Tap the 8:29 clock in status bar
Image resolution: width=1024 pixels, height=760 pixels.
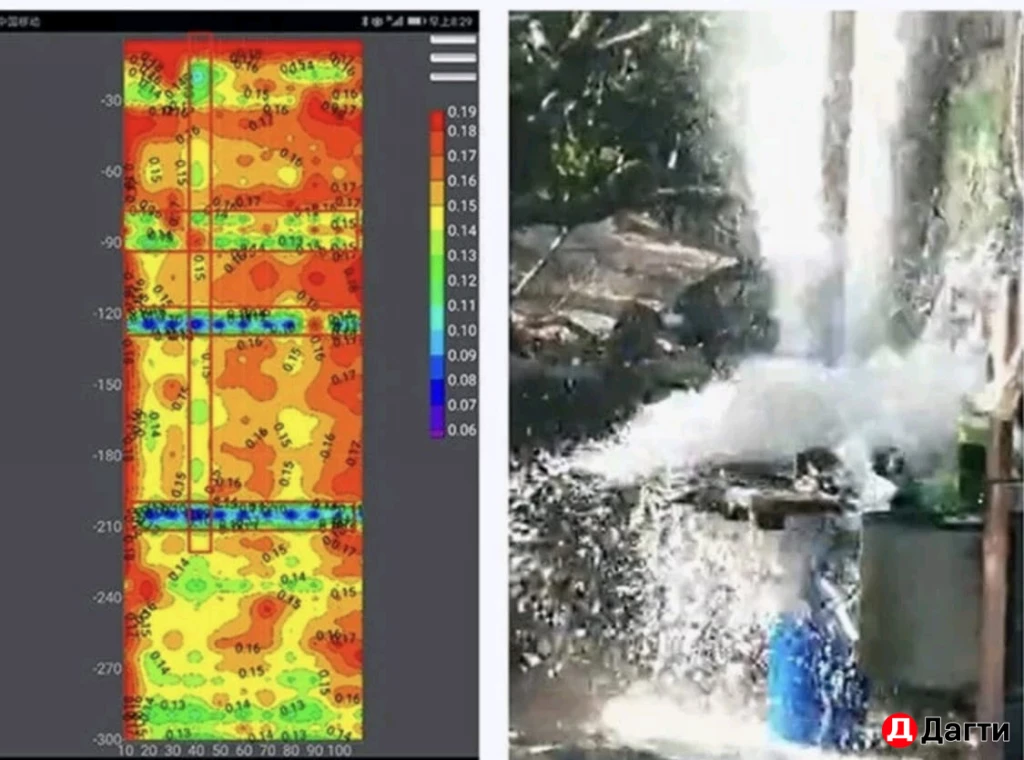[458, 21]
